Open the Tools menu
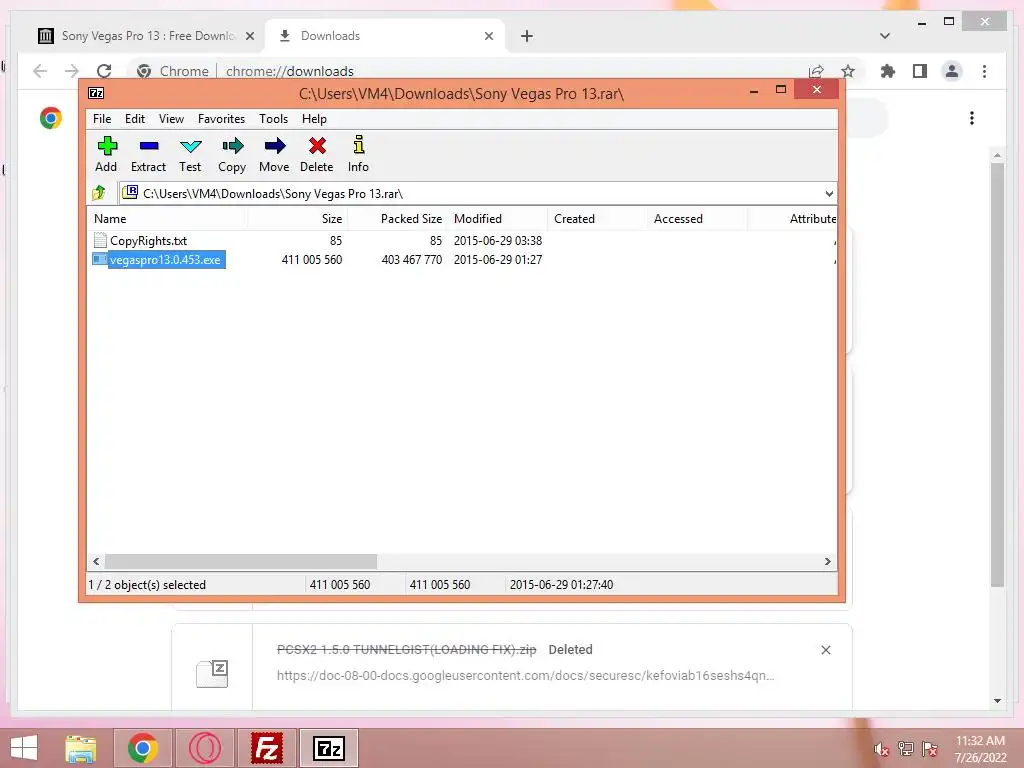Screen dimensions: 1024x768 (x=273, y=119)
